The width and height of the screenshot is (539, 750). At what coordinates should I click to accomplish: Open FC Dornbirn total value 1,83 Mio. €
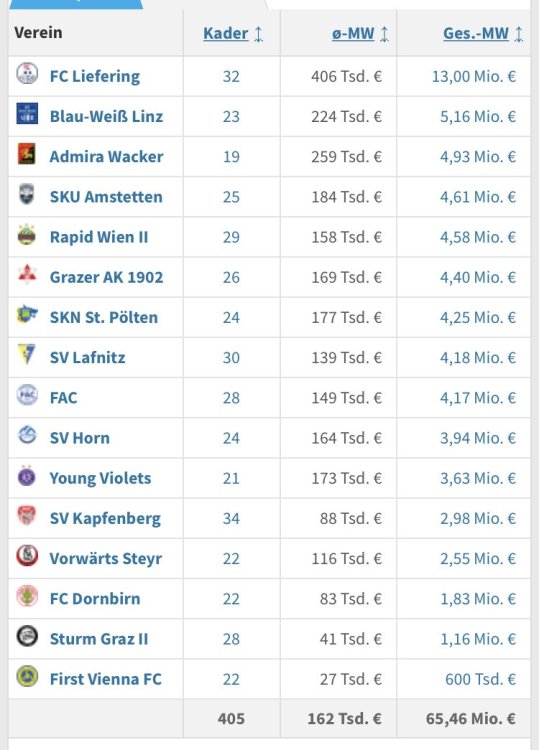coord(478,599)
